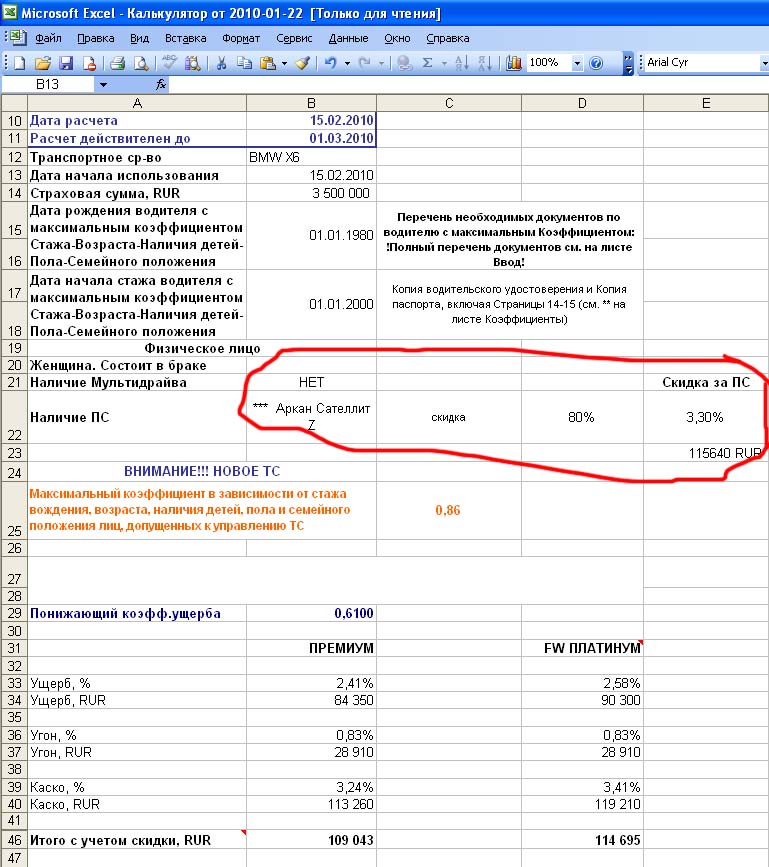The height and width of the screenshot is (867, 769).
Task: Expand toolbar options chevron
Action: point(628,63)
